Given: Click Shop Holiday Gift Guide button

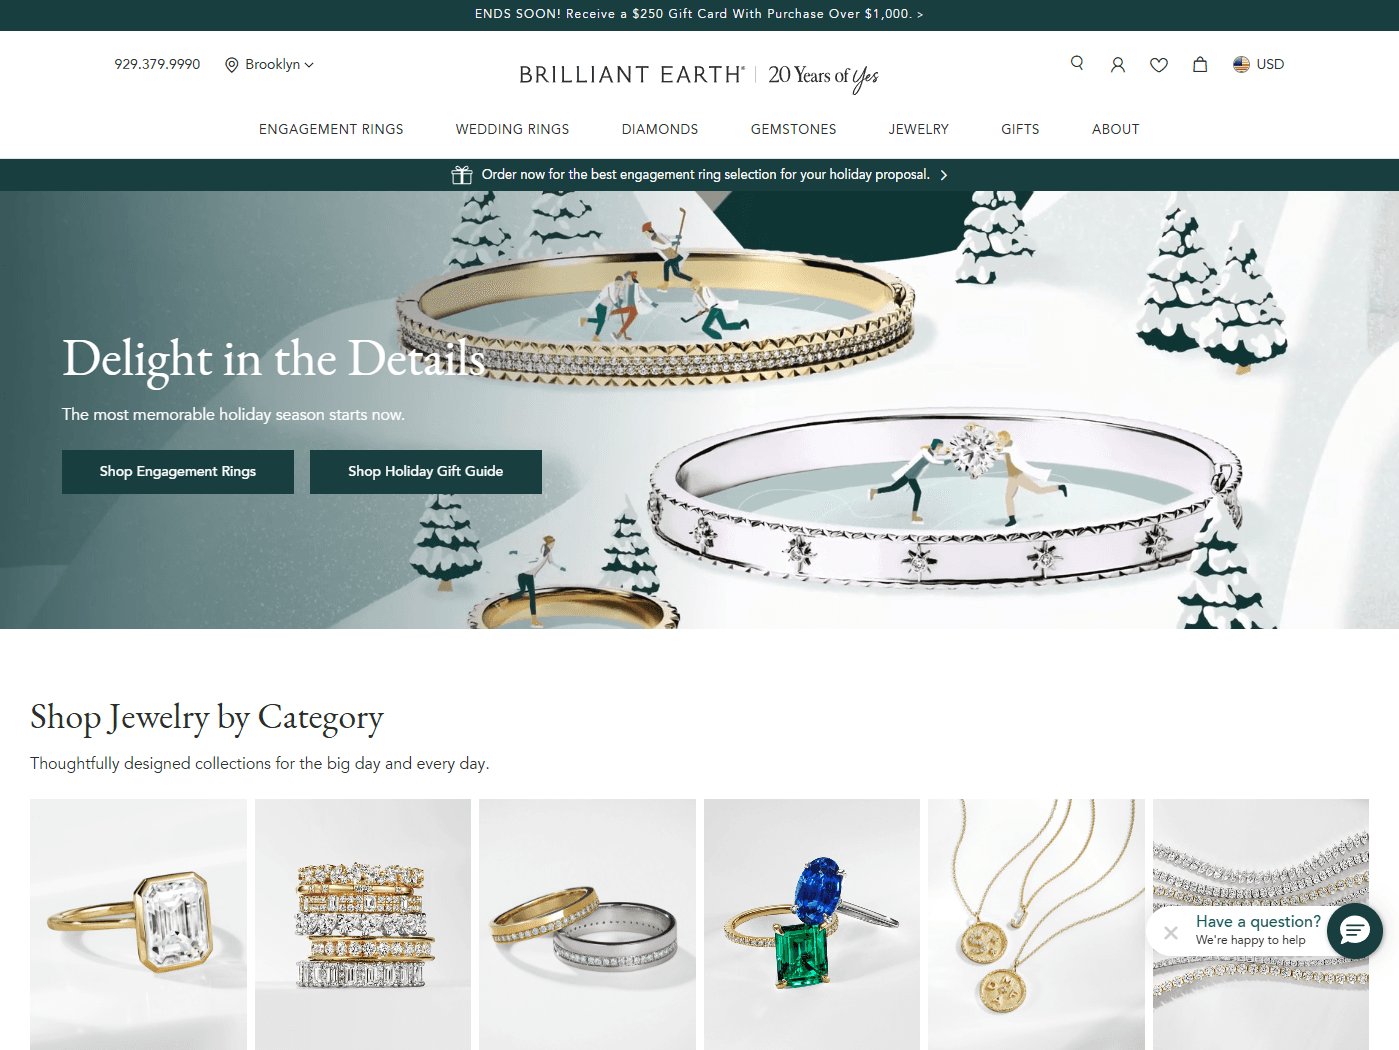Looking at the screenshot, I should click(x=426, y=472).
